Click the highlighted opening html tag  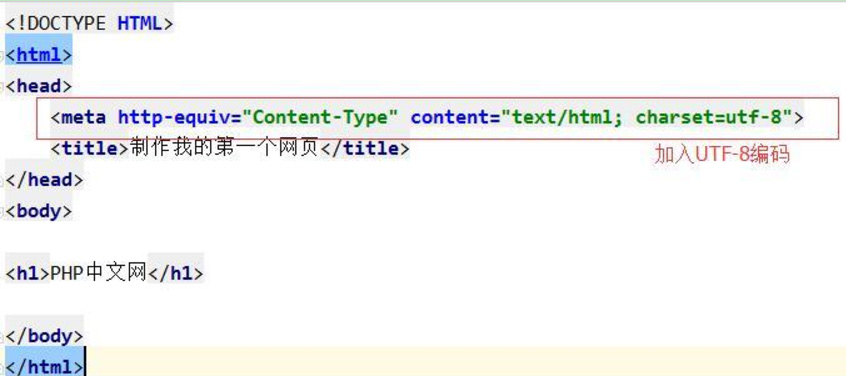point(39,55)
